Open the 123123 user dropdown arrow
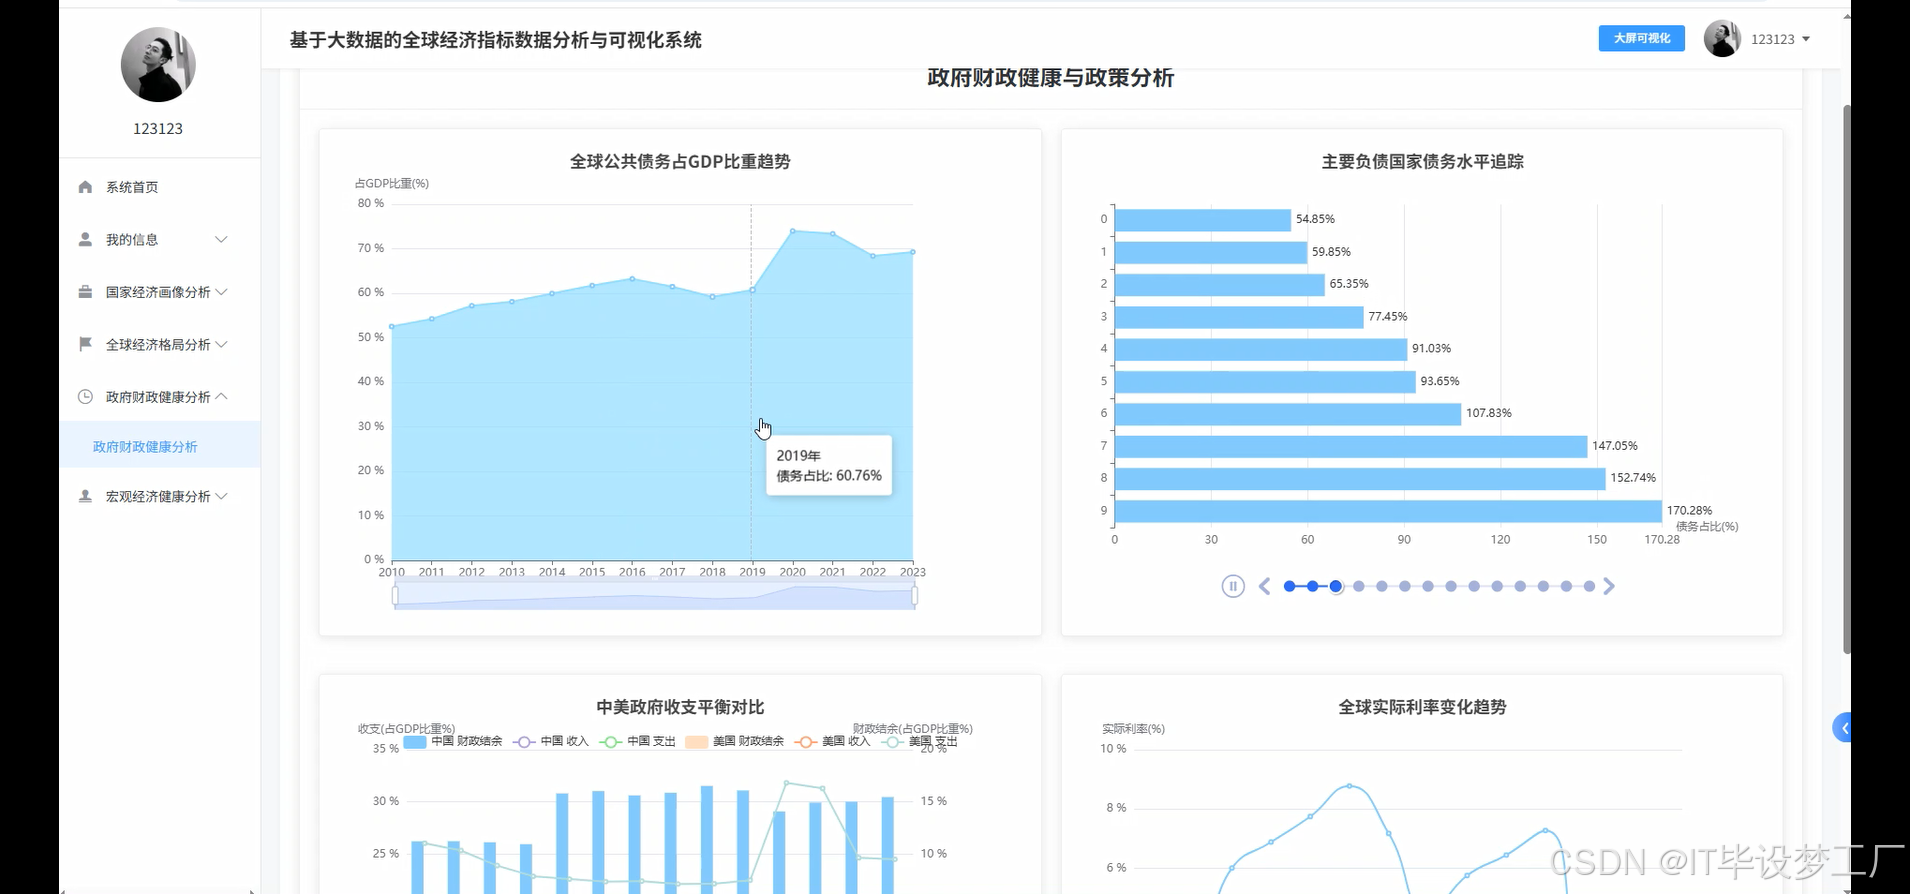Viewport: 1910px width, 894px height. pyautogui.click(x=1806, y=39)
